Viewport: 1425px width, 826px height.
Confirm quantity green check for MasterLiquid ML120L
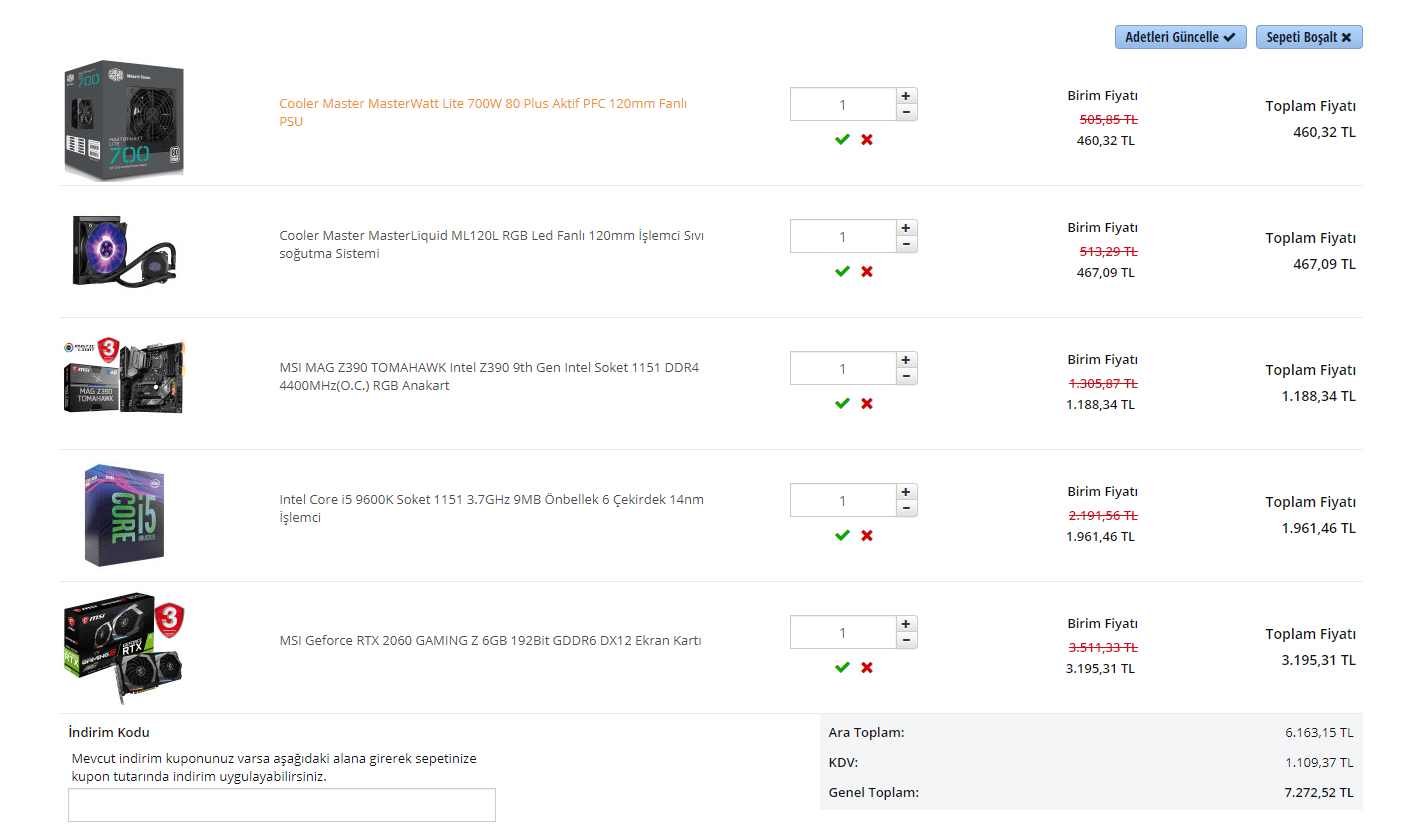tap(842, 271)
